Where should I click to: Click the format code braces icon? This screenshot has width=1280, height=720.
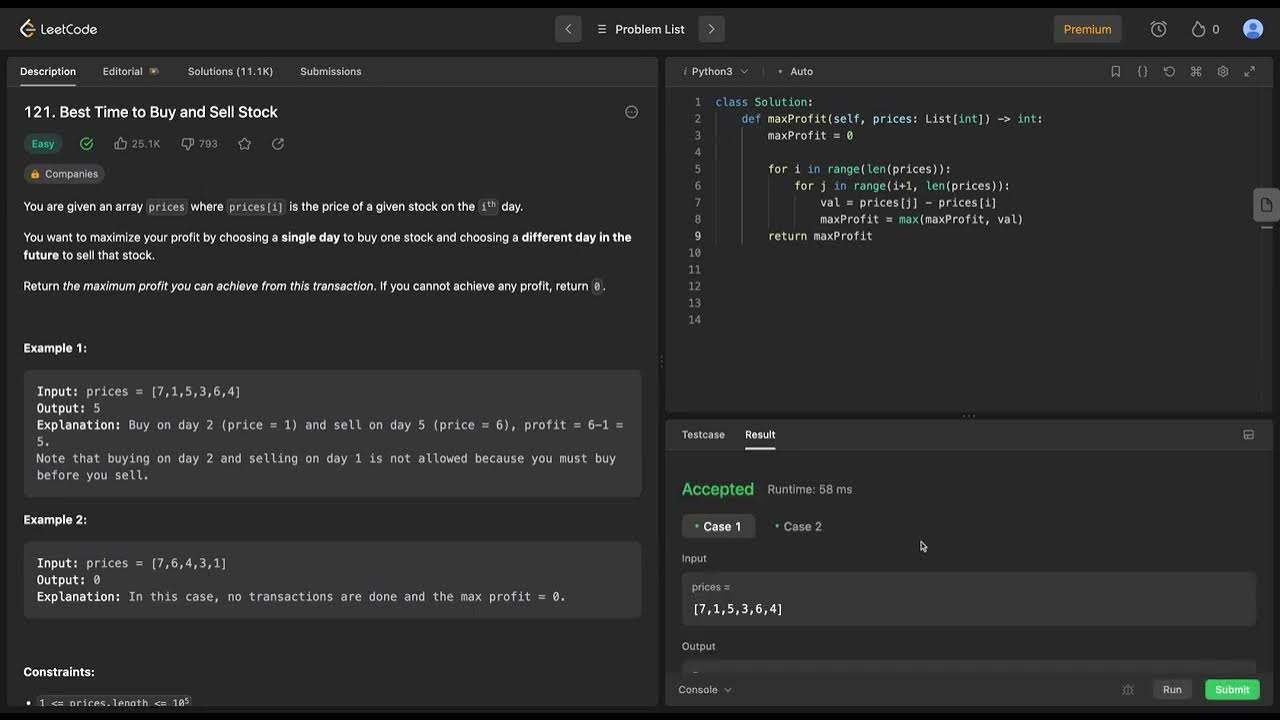coord(1142,72)
